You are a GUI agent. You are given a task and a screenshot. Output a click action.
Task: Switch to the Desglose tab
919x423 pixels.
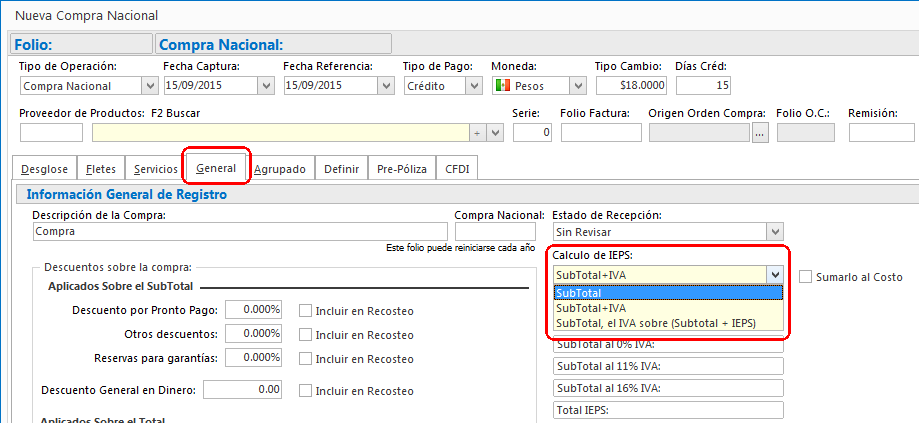click(45, 169)
